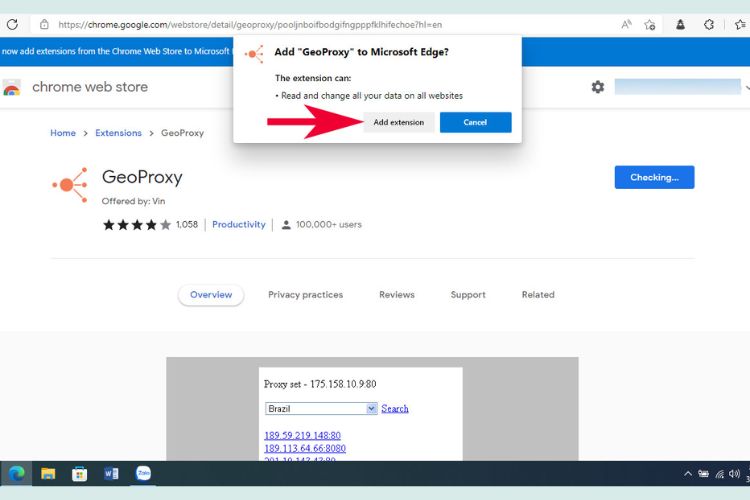Screen dimensions: 750x500
Task: Click the battery tray icon
Action: (x=704, y=474)
